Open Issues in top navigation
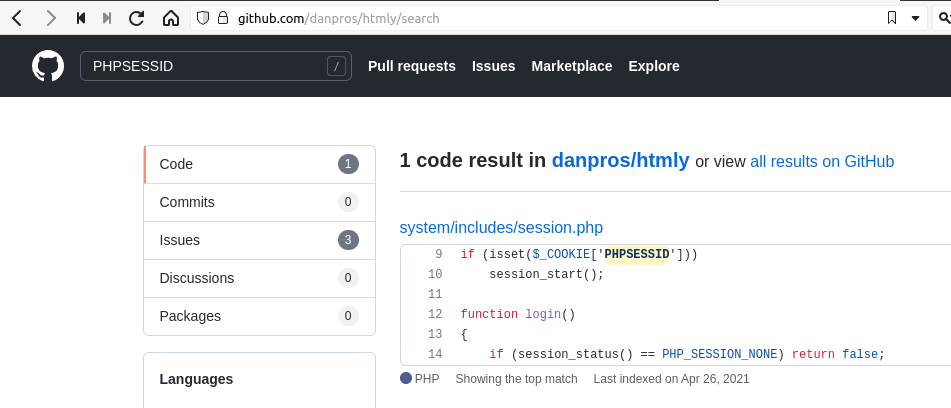This screenshot has height=408, width=951. click(x=494, y=66)
